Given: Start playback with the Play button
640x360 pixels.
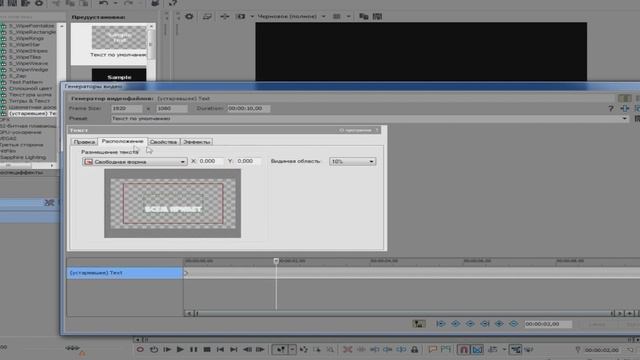Looking at the screenshot, I should pos(180,349).
